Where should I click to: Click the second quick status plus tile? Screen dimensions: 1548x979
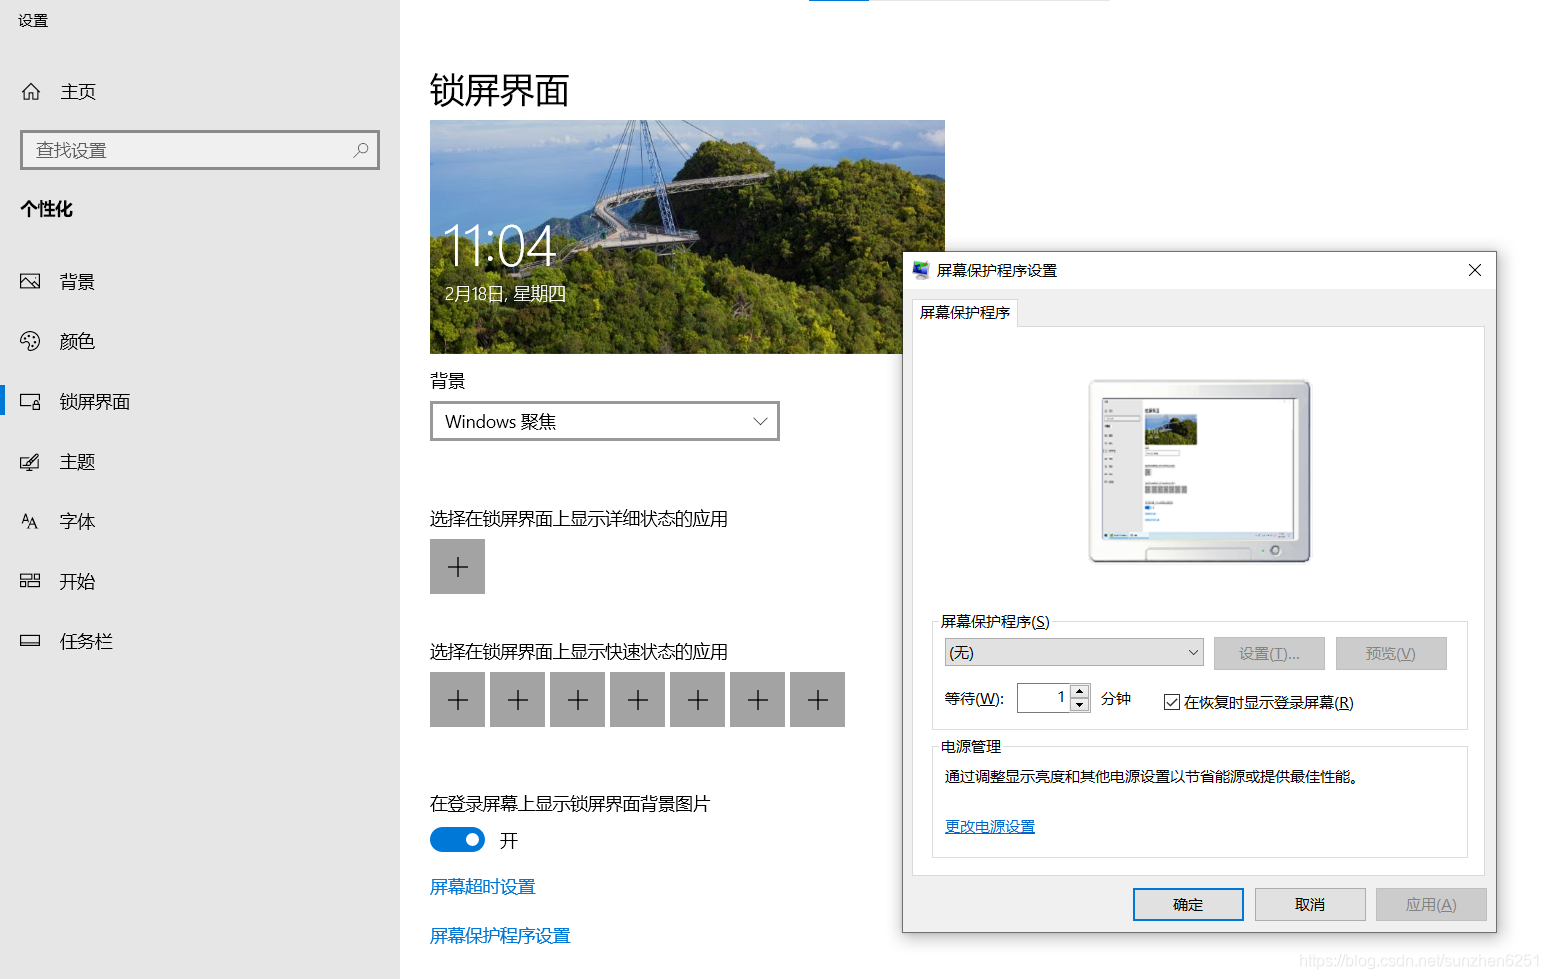tap(517, 700)
